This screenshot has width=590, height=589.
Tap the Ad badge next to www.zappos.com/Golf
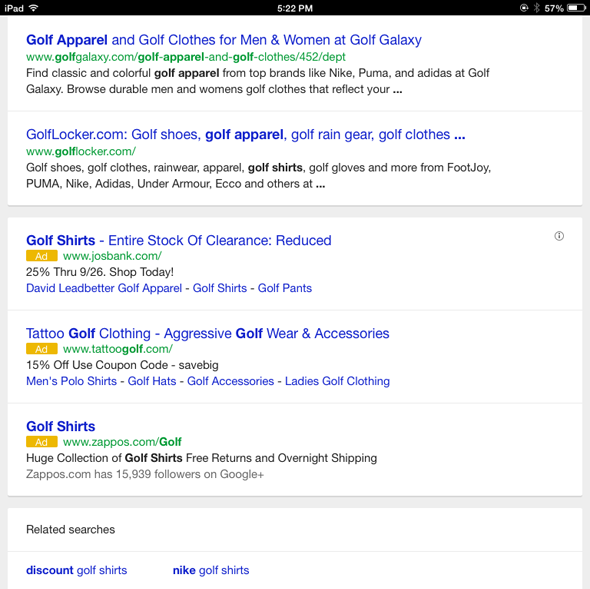pyautogui.click(x=42, y=441)
